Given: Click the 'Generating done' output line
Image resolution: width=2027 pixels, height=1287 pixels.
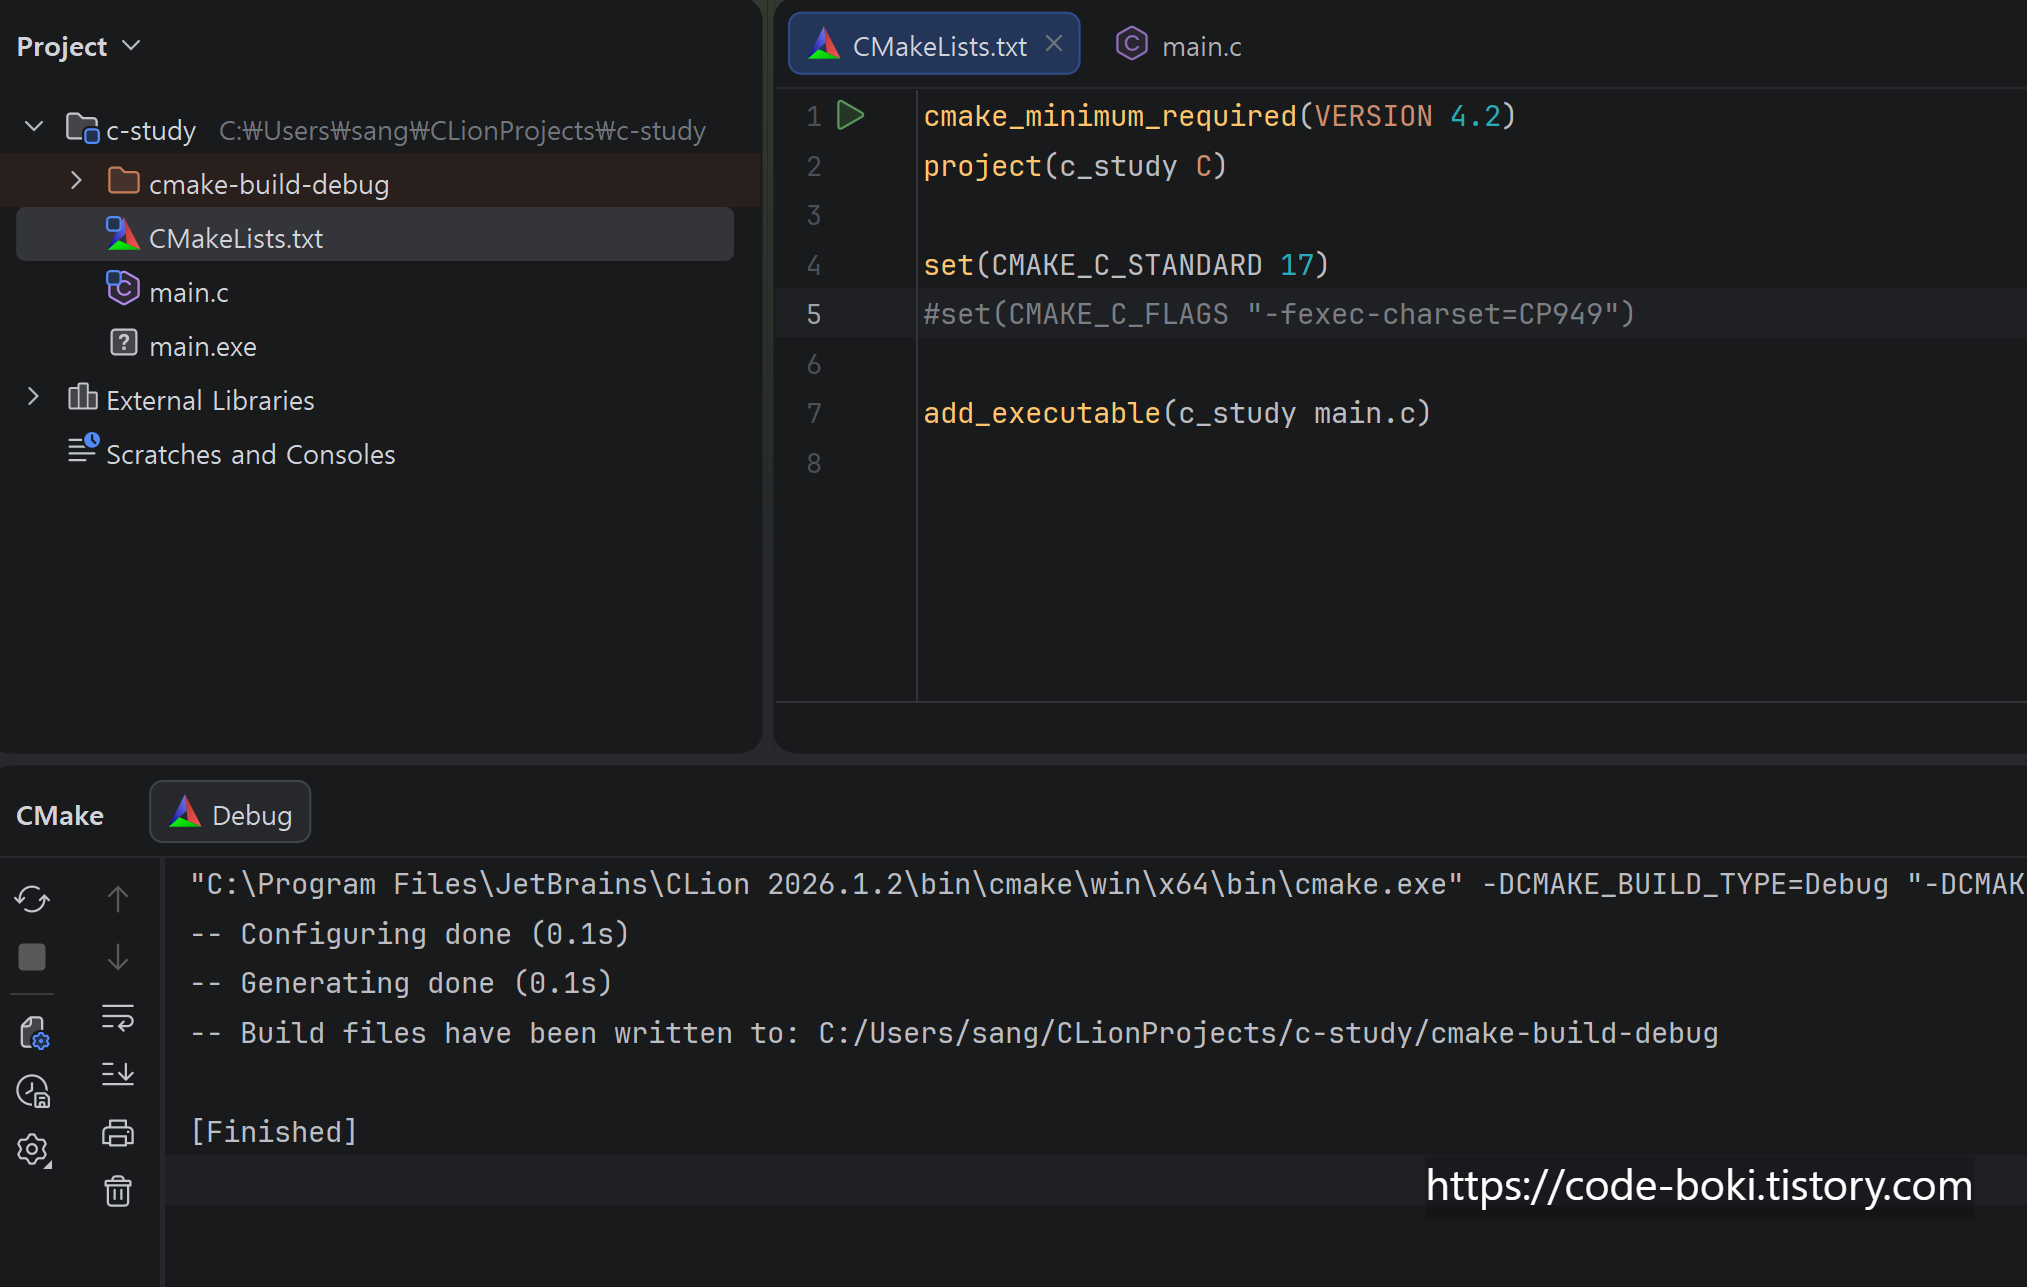Looking at the screenshot, I should point(401,982).
